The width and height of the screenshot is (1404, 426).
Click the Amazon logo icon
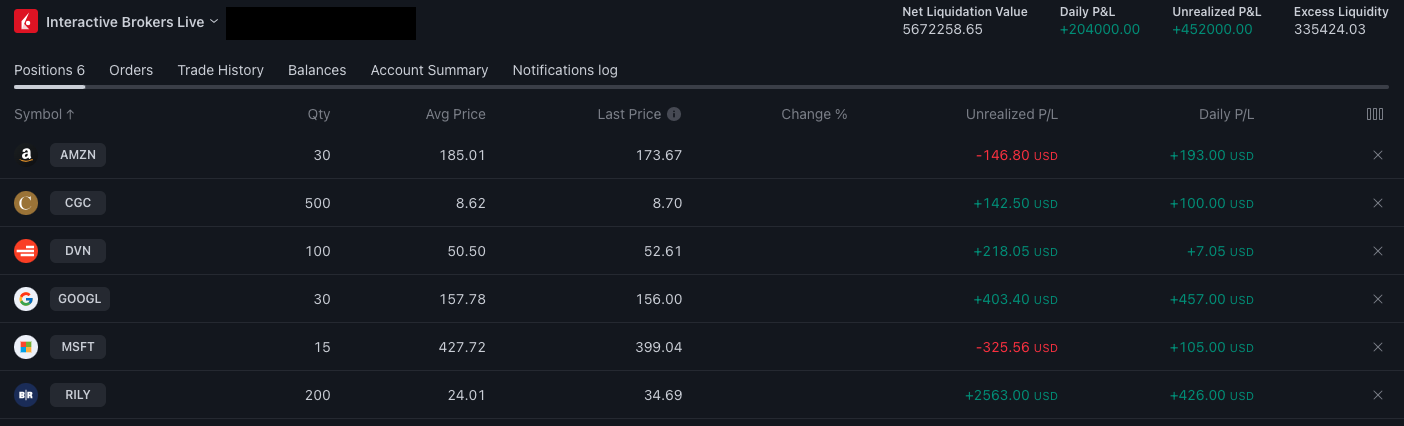(x=26, y=155)
